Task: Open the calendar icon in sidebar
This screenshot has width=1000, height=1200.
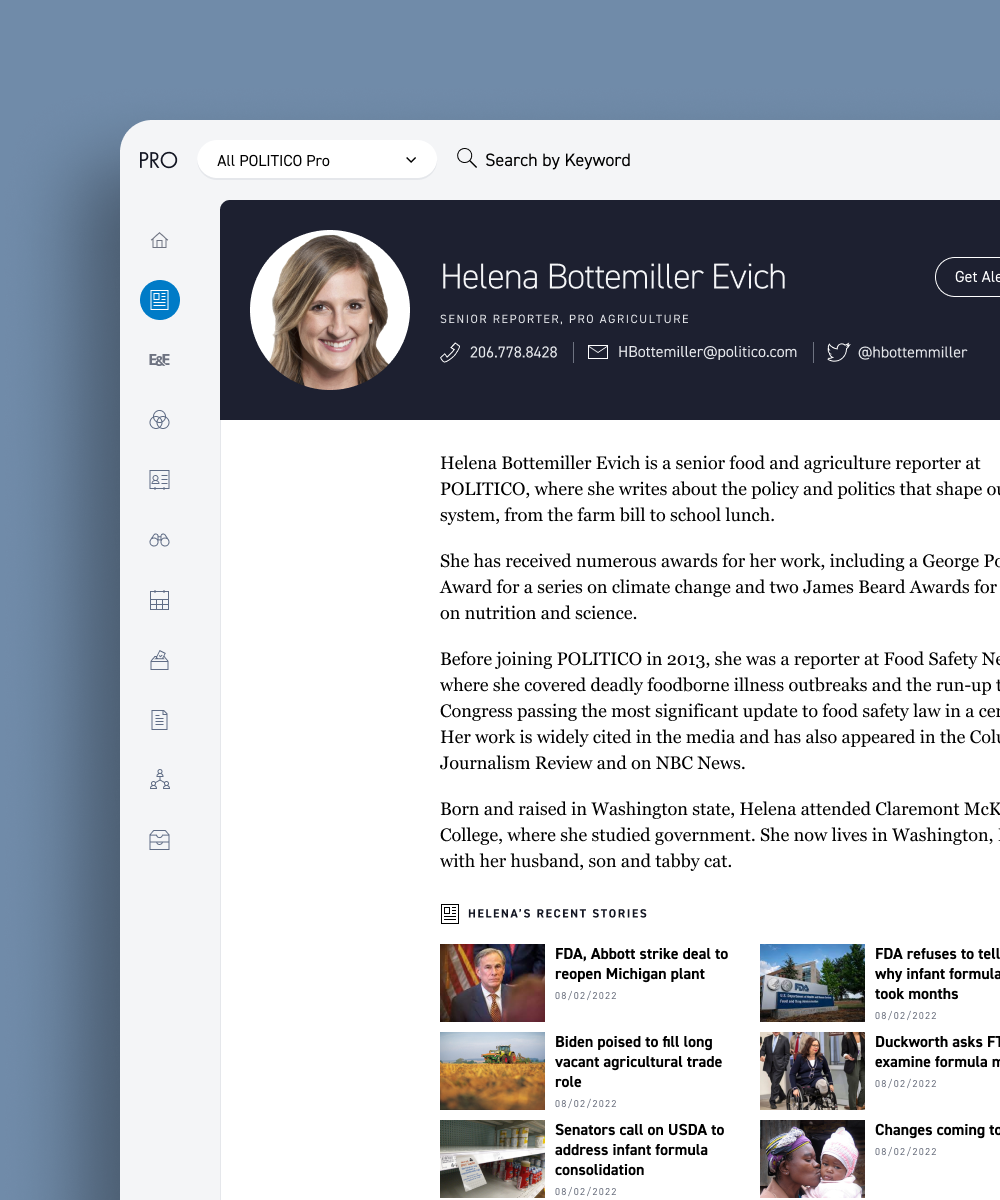Action: (159, 600)
